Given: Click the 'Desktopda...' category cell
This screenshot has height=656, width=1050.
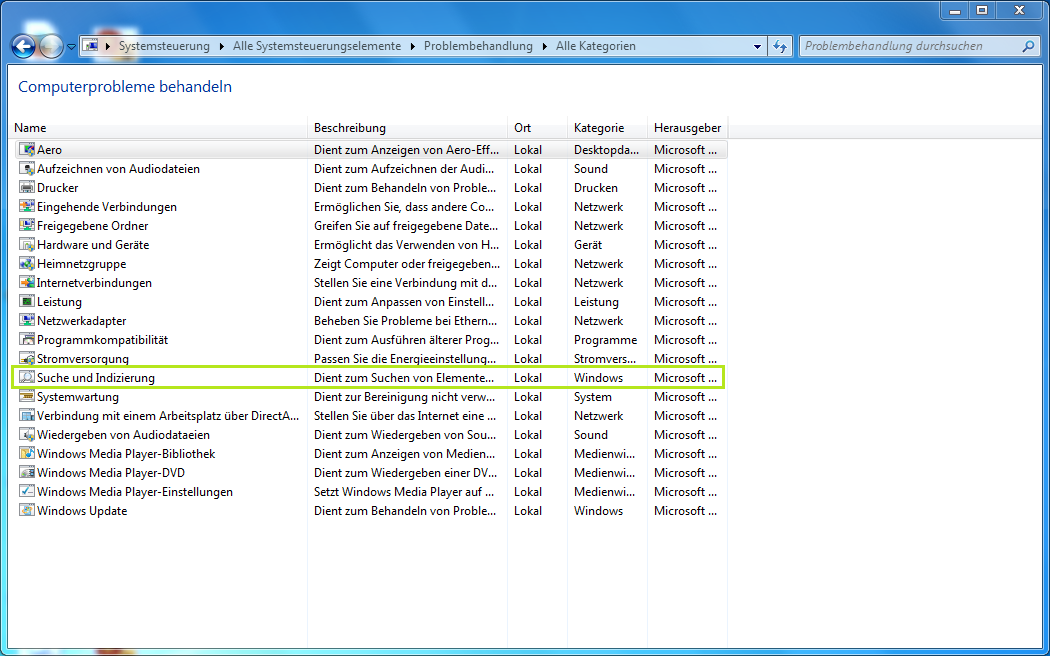Looking at the screenshot, I should point(606,150).
